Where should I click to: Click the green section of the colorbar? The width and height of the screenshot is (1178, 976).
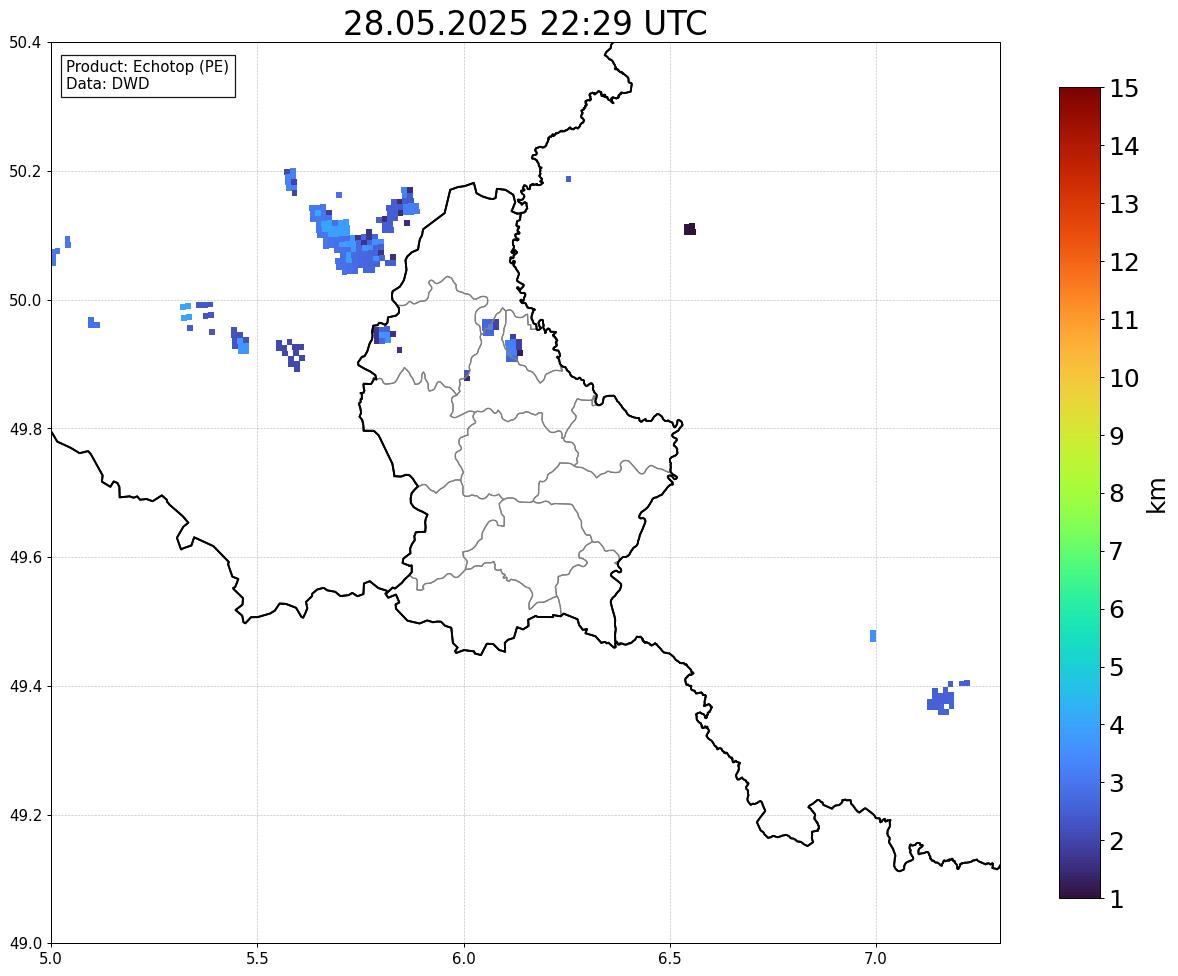click(x=1080, y=526)
